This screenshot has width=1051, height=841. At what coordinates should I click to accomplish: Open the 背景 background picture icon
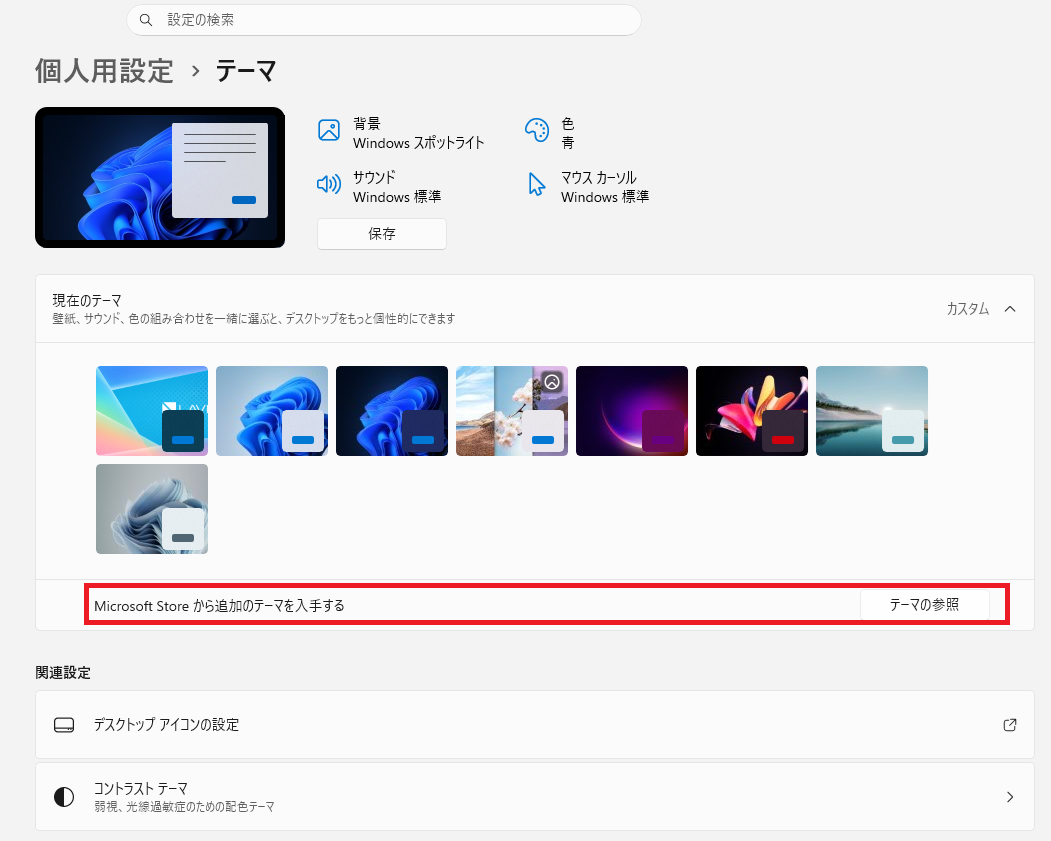[328, 130]
